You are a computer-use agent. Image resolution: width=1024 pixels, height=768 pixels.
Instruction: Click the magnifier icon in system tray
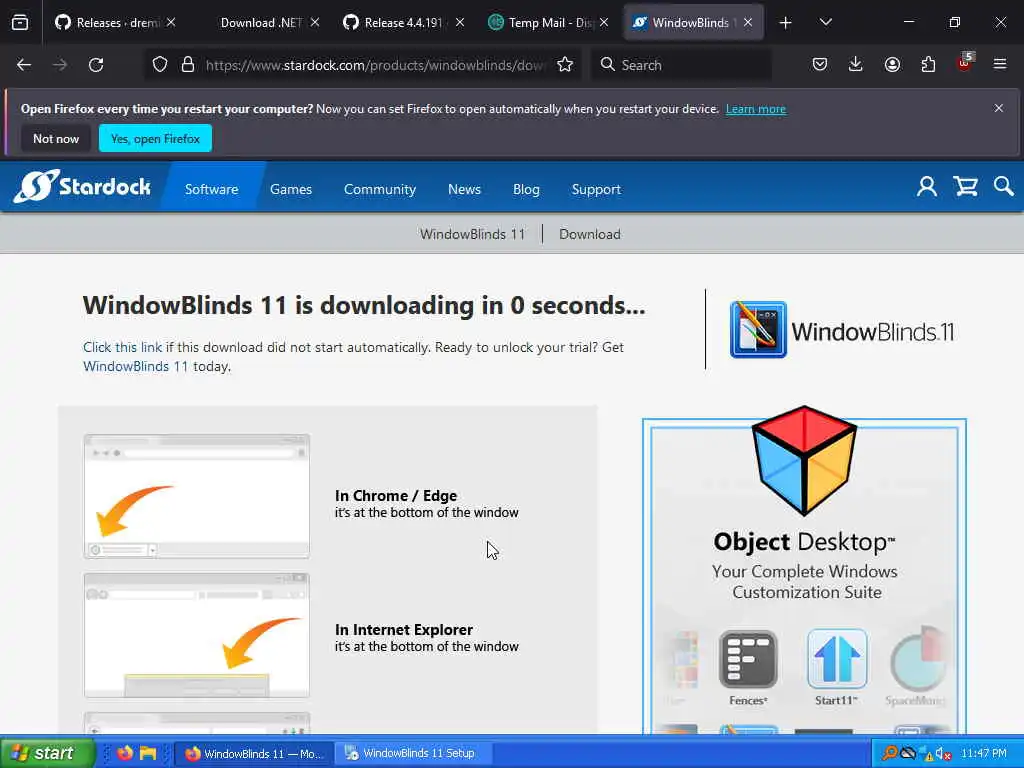pos(889,754)
